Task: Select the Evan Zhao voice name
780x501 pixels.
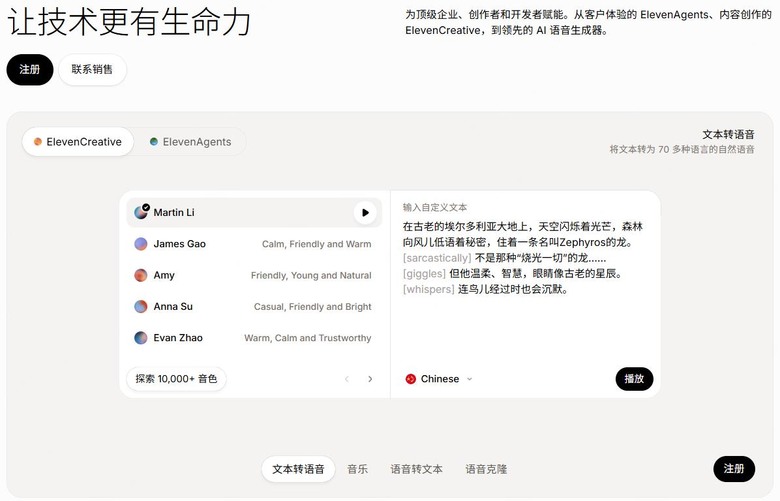Action: click(178, 338)
